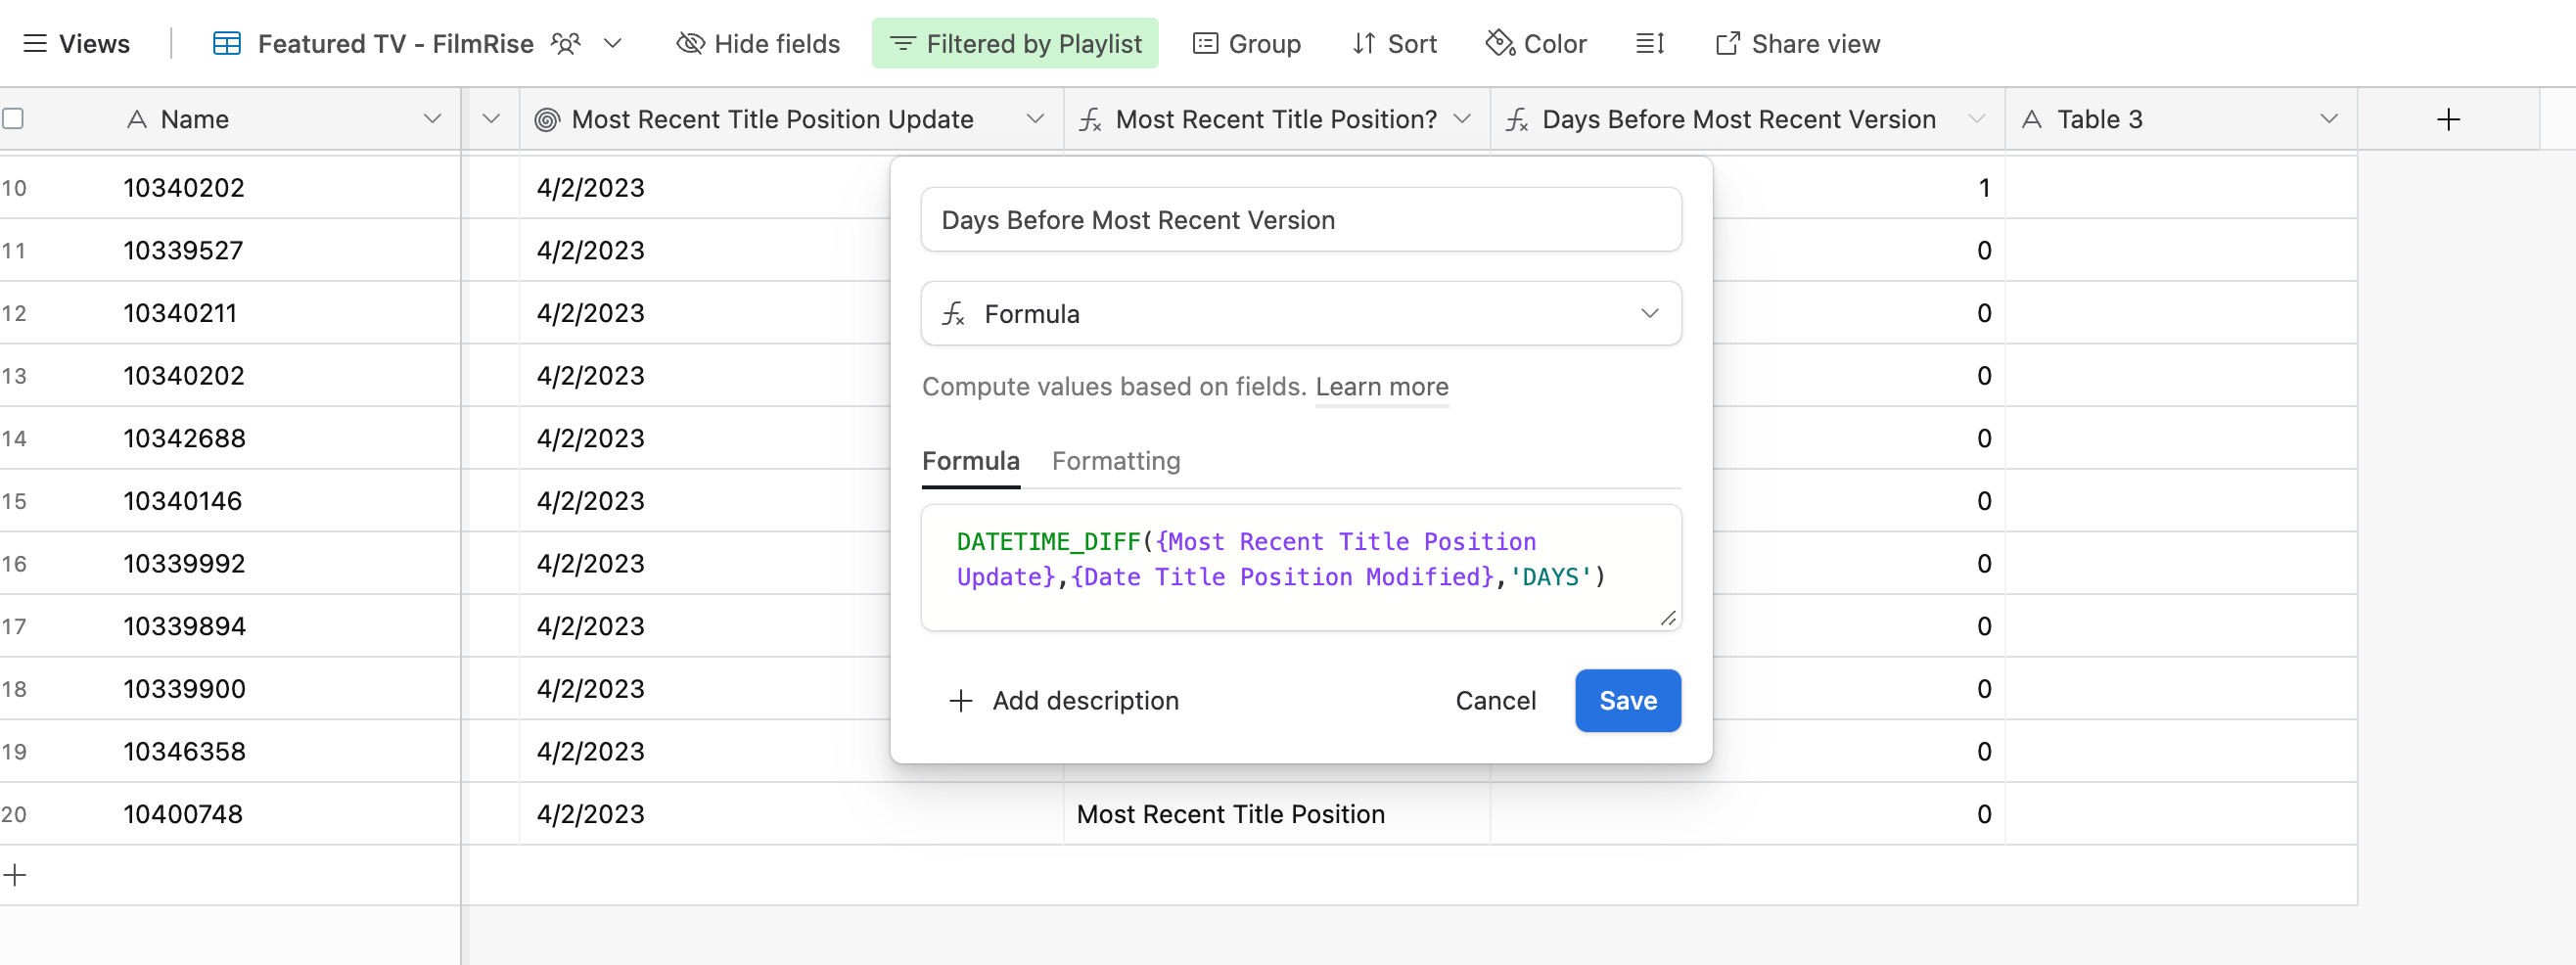The image size is (2576, 965).
Task: Open the Group menu
Action: 1246,43
